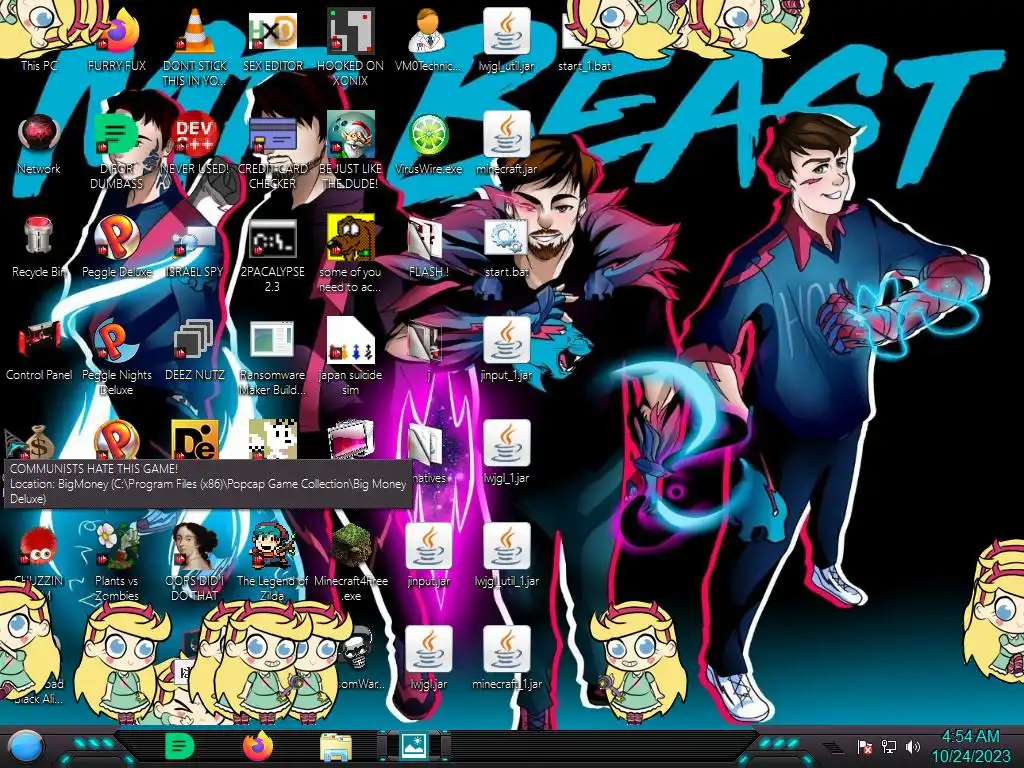This screenshot has height=768, width=1024.
Task: Open the 2PACALYPSE 2.3 command prompt icon
Action: point(272,255)
